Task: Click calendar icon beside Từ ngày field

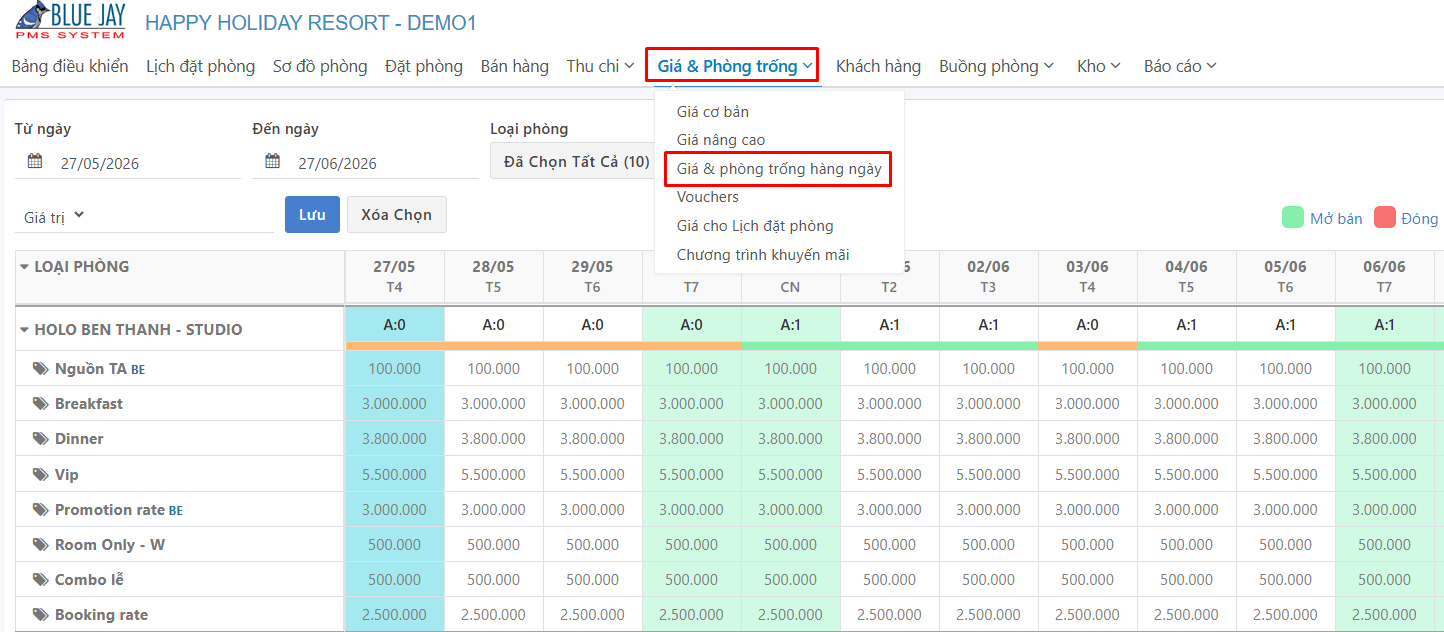Action: click(35, 162)
